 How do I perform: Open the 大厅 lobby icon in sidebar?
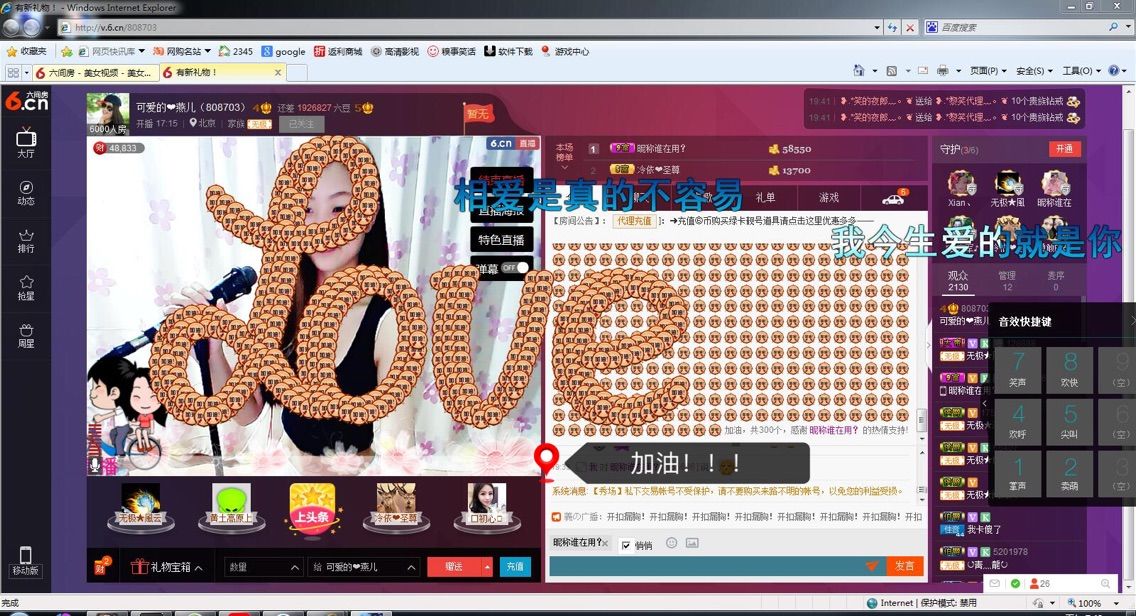pos(26,142)
